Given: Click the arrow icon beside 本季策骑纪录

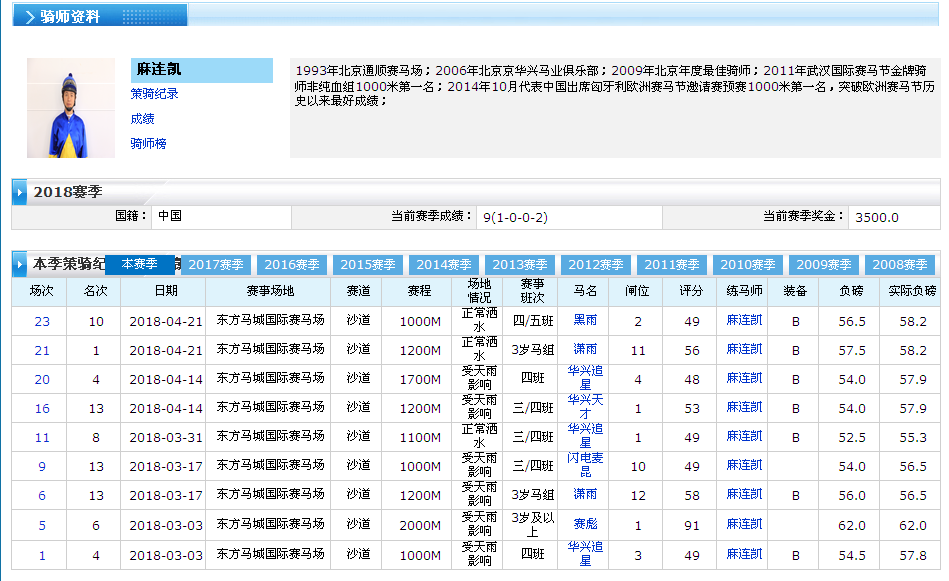Looking at the screenshot, I should [20, 265].
